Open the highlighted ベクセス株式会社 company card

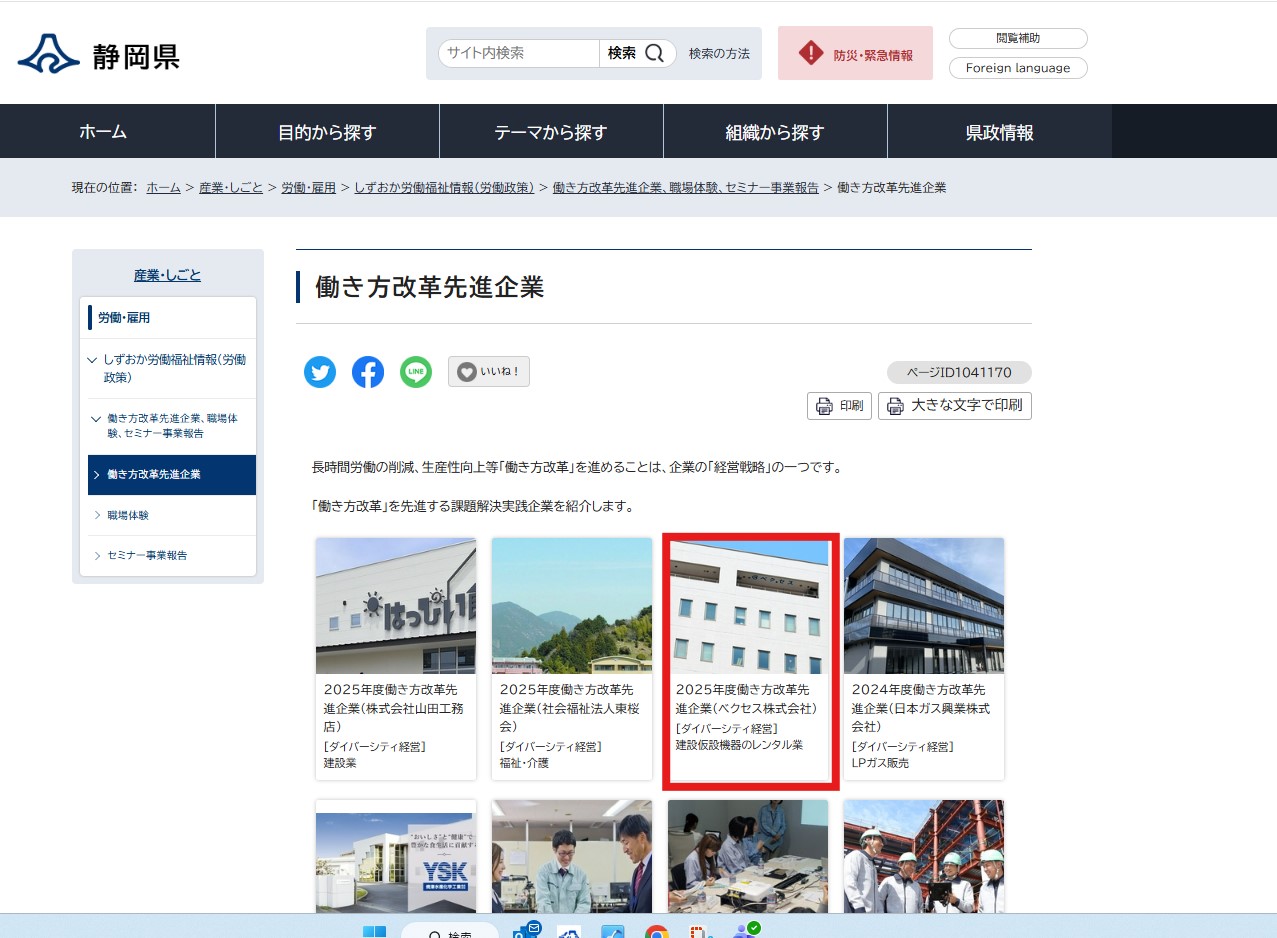[x=748, y=658]
